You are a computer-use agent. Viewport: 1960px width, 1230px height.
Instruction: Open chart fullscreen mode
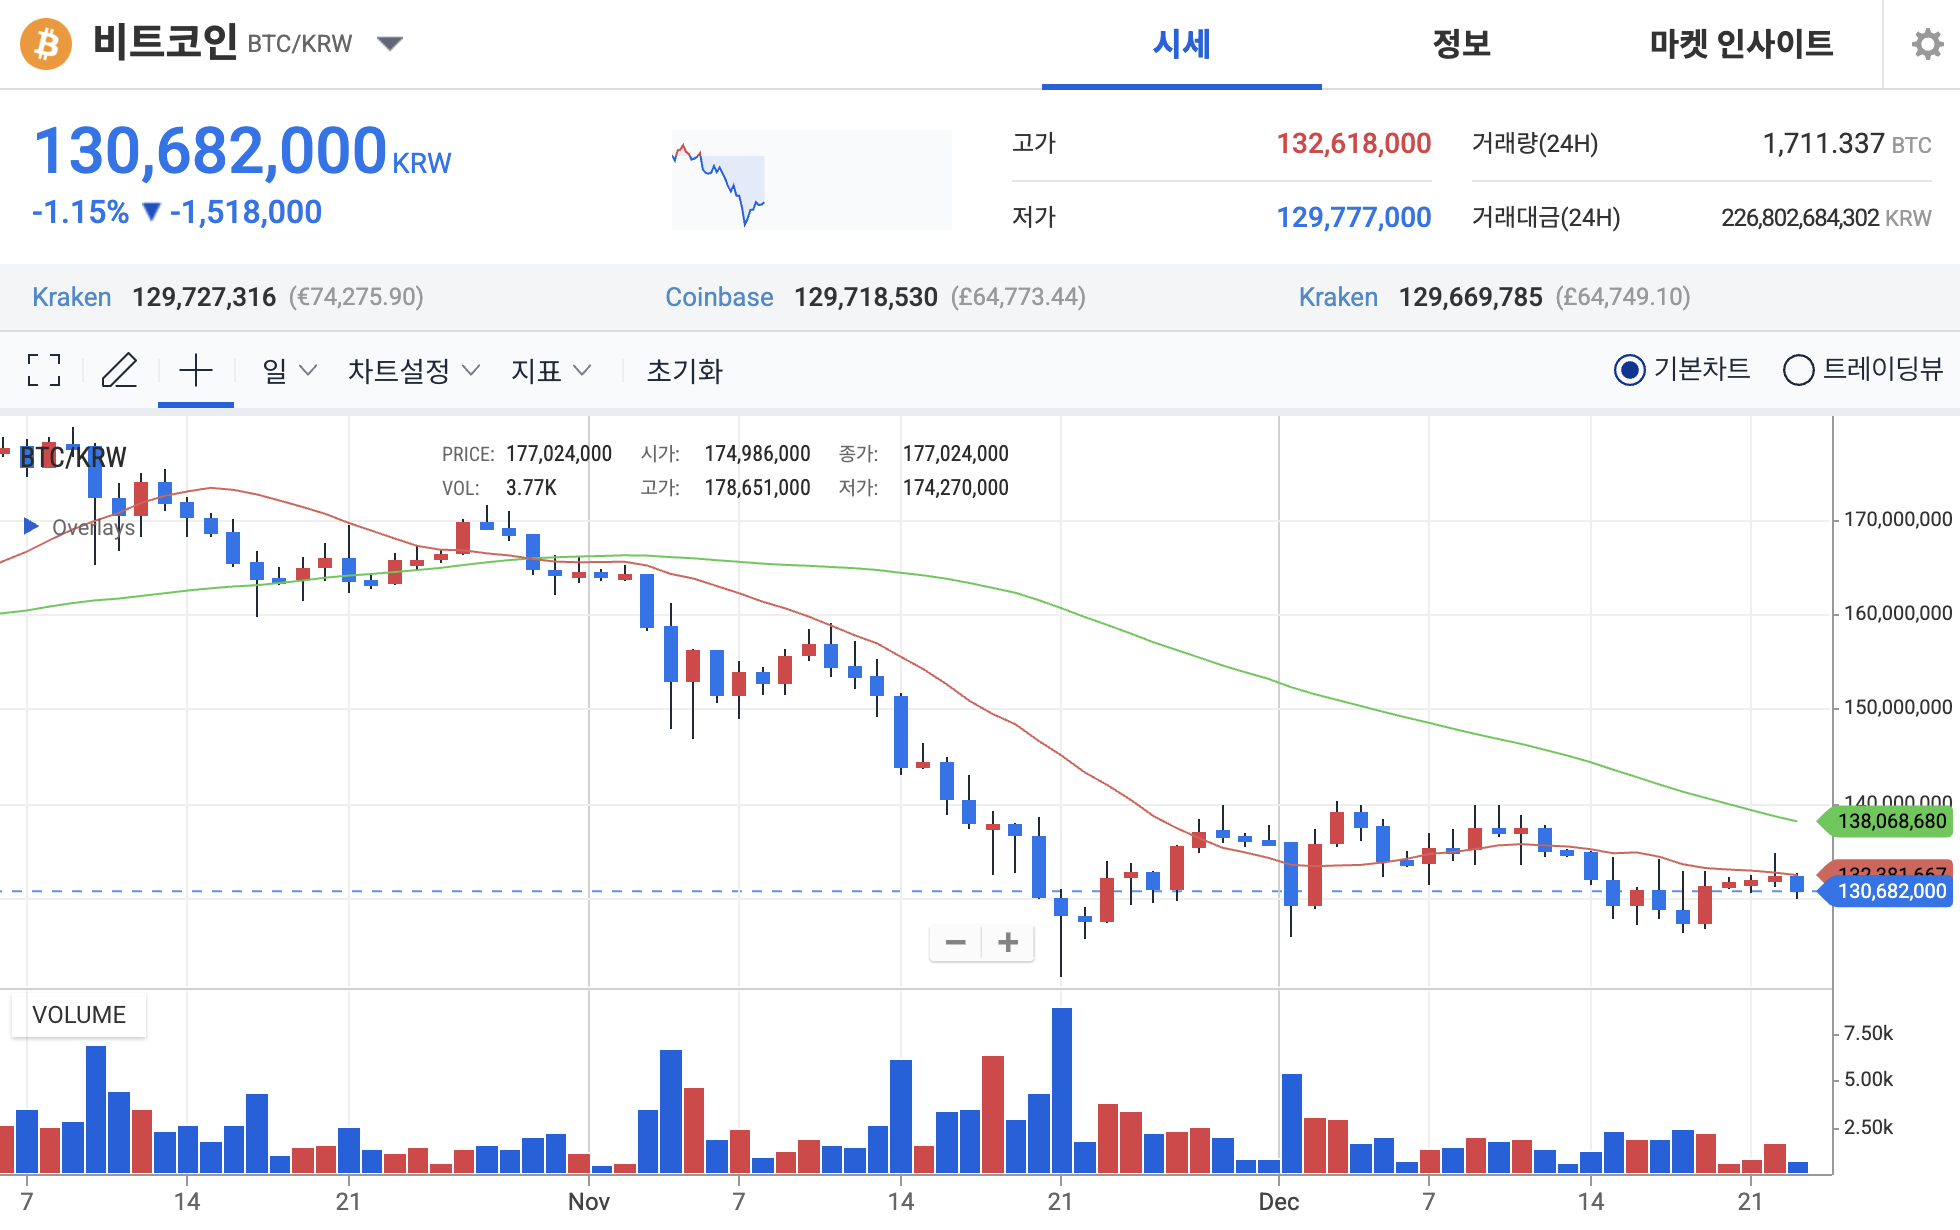[x=43, y=370]
